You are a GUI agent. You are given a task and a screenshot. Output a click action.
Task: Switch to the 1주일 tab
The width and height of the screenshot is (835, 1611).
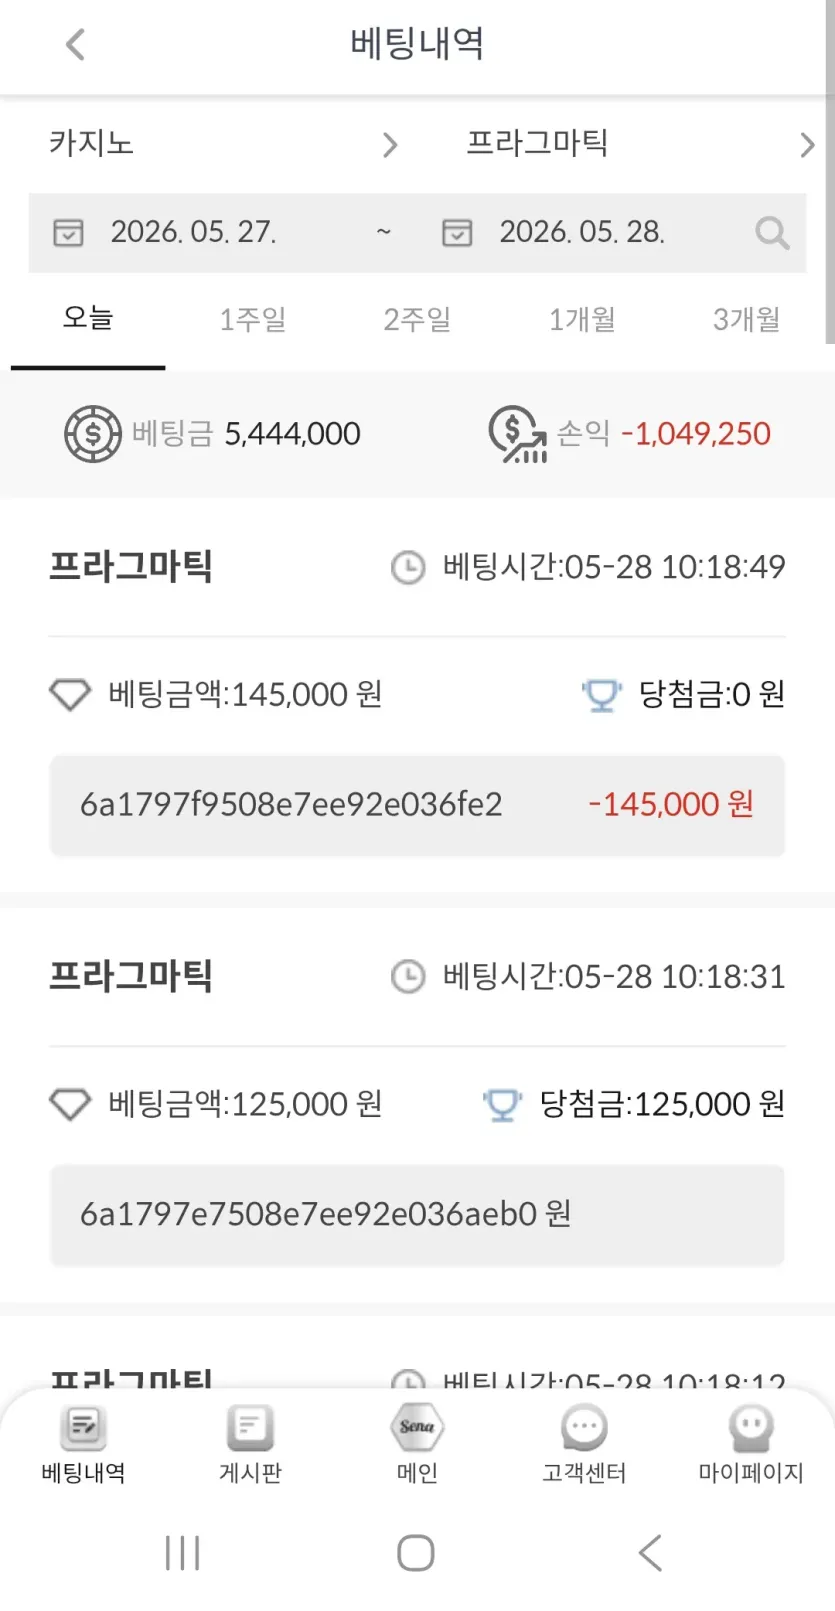[253, 320]
